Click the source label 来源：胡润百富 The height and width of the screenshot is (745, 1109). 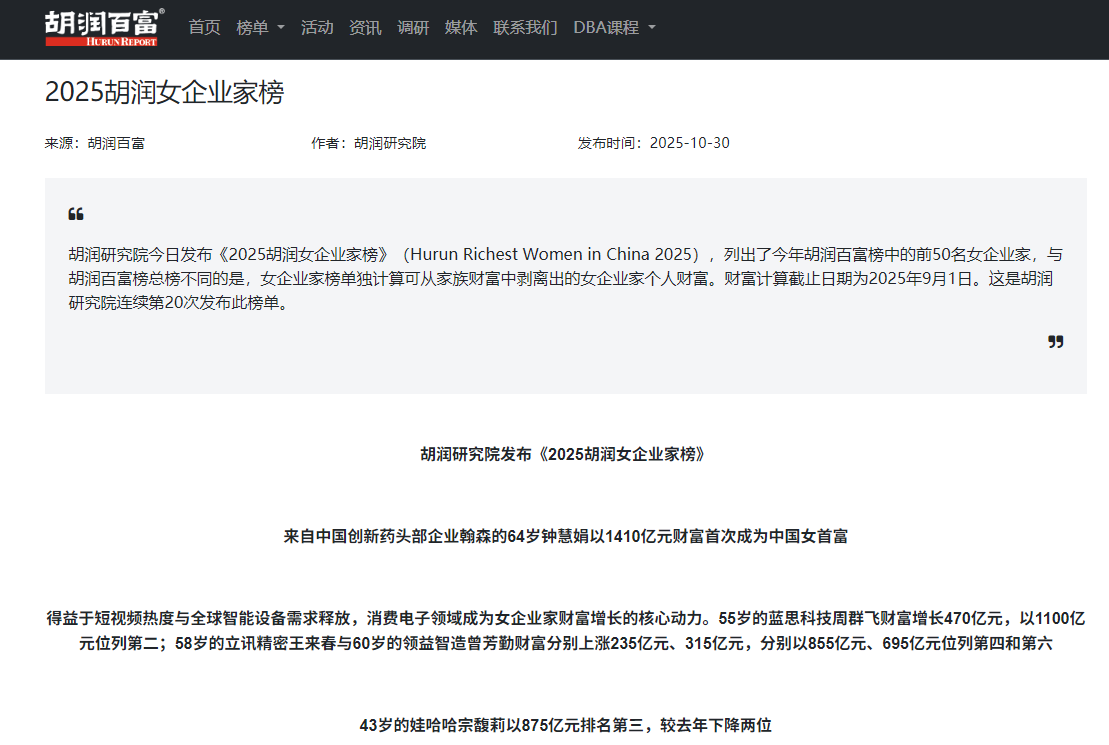(95, 143)
